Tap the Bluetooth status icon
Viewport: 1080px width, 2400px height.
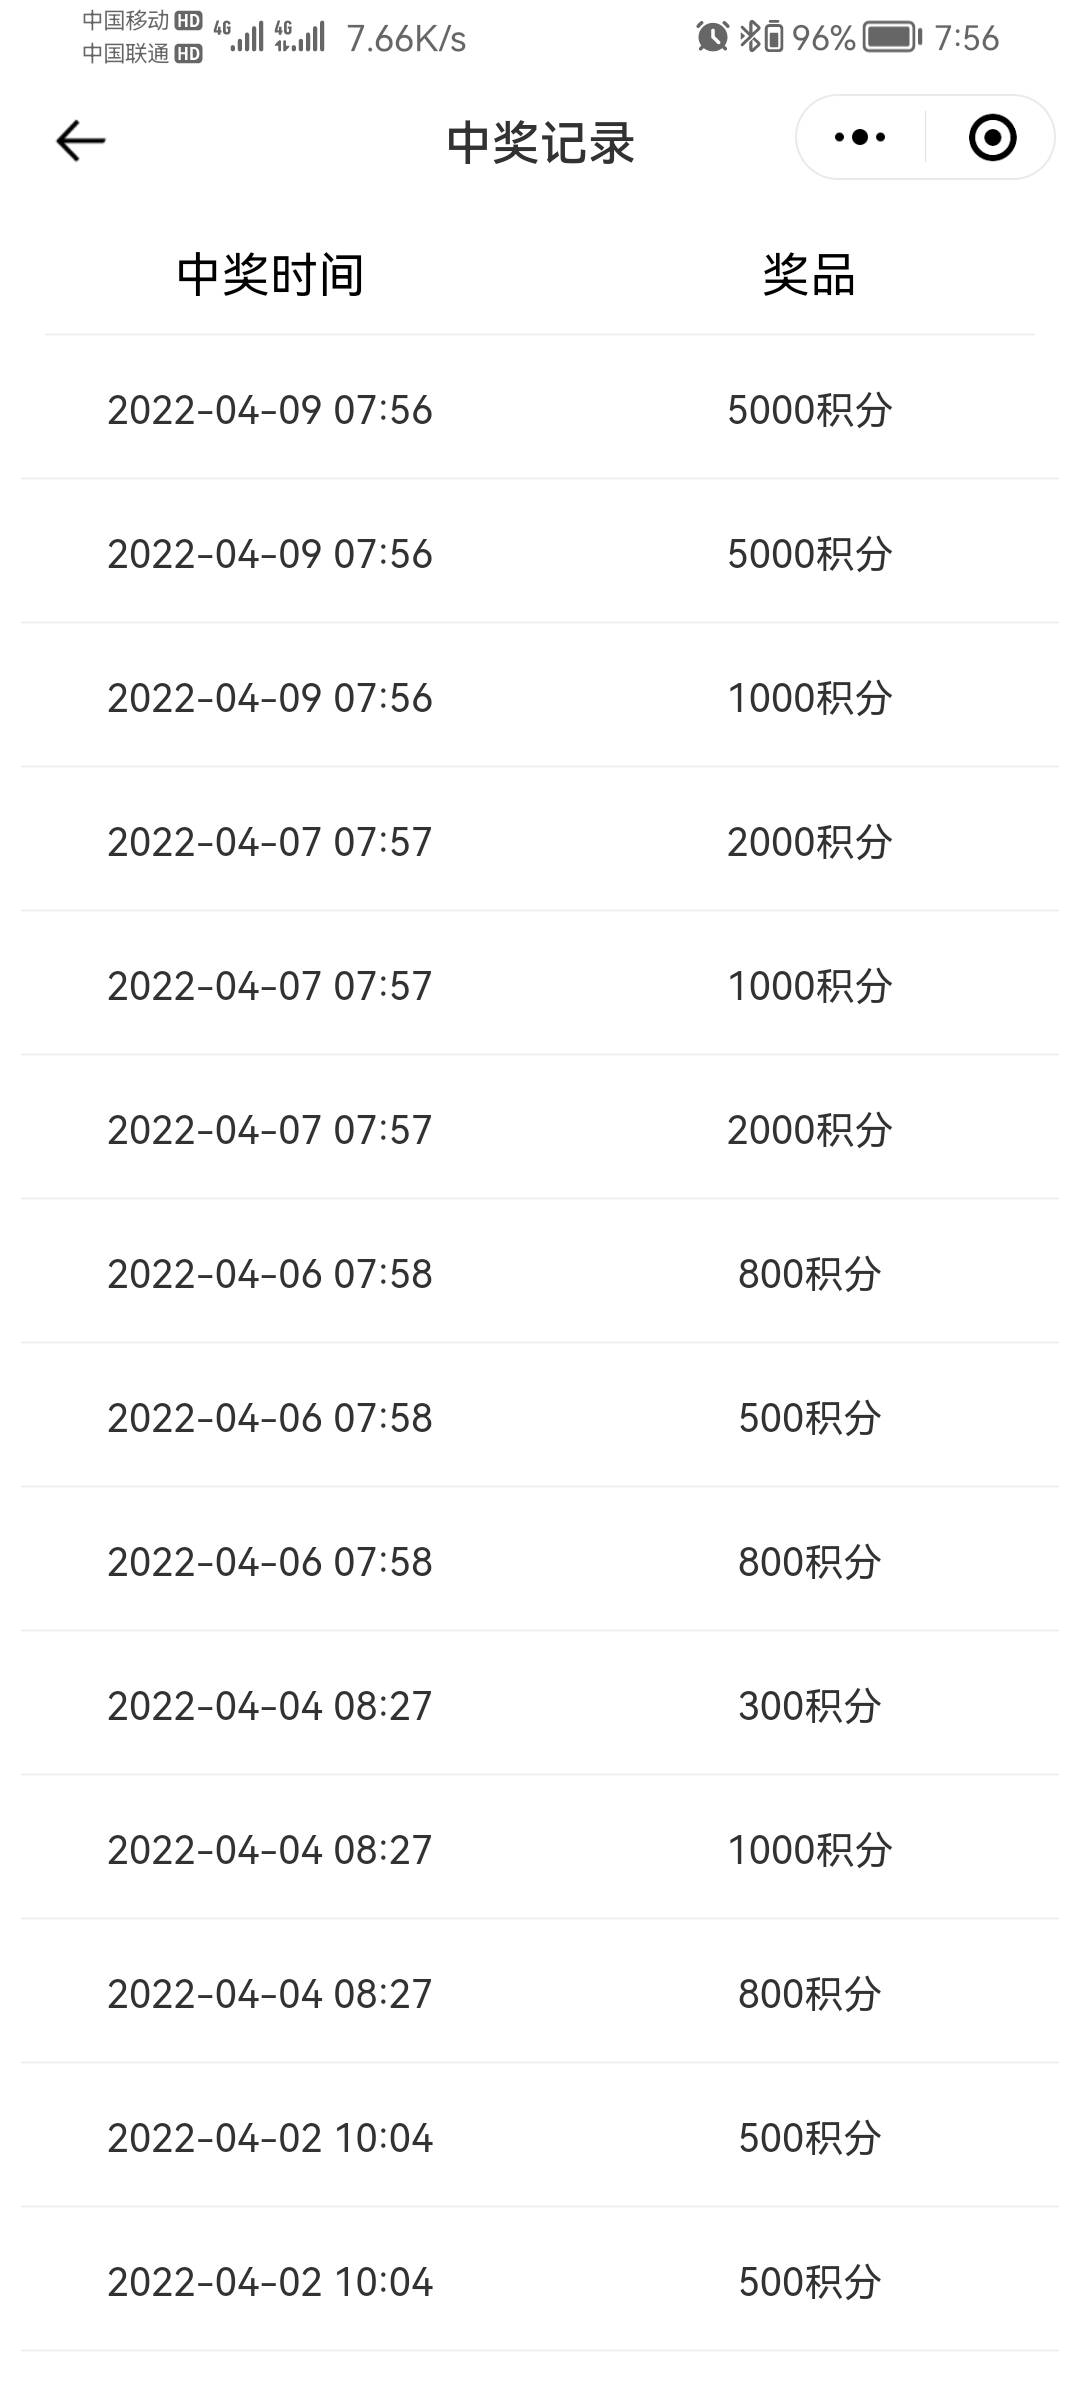coord(761,37)
